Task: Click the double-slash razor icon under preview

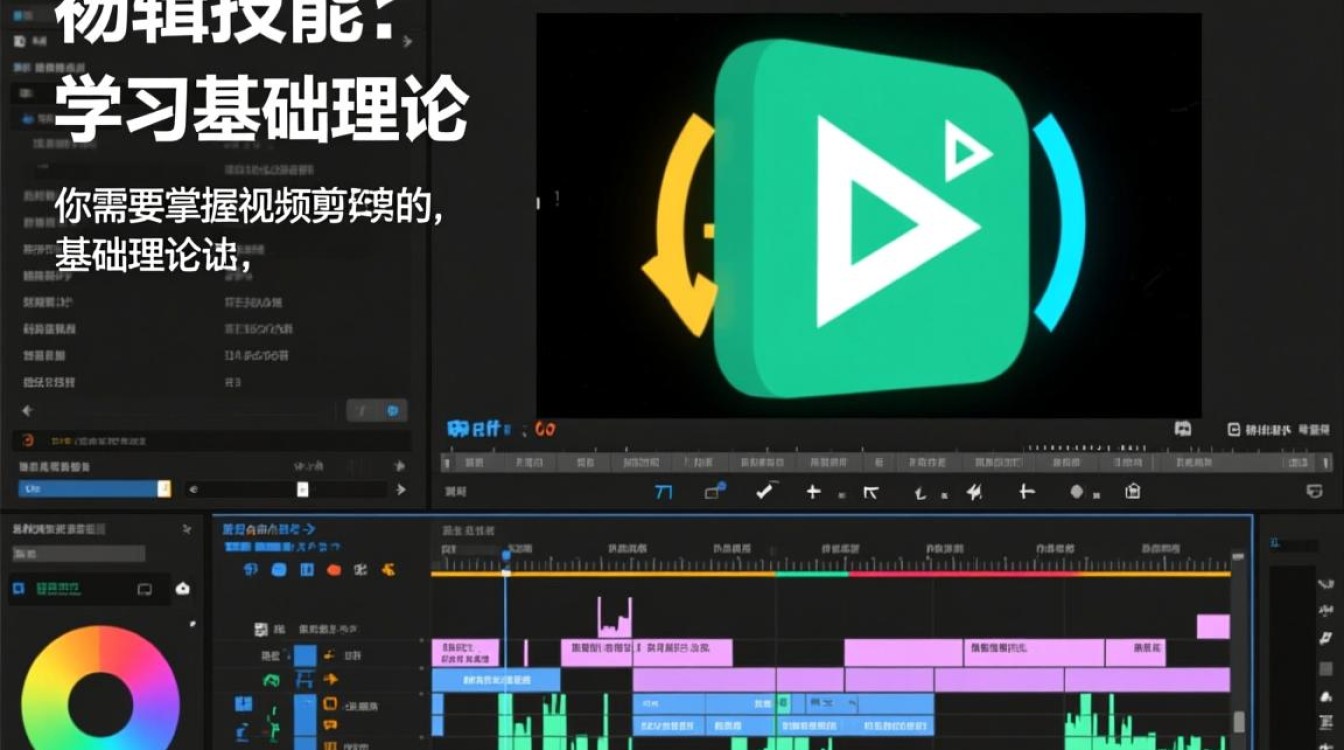Action: tap(974, 491)
